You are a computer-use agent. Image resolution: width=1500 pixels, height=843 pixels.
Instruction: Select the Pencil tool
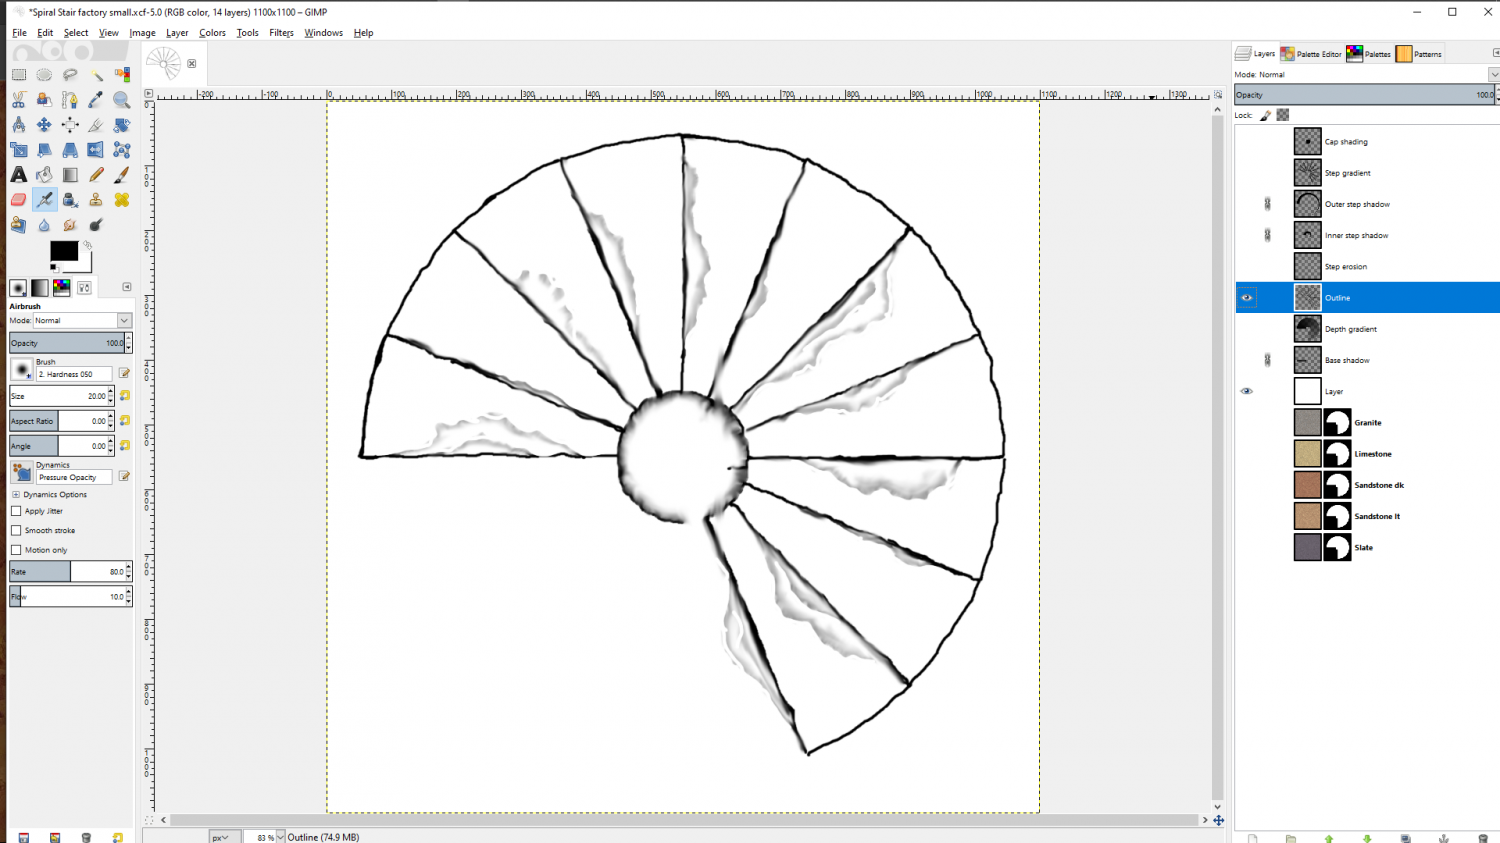point(96,175)
